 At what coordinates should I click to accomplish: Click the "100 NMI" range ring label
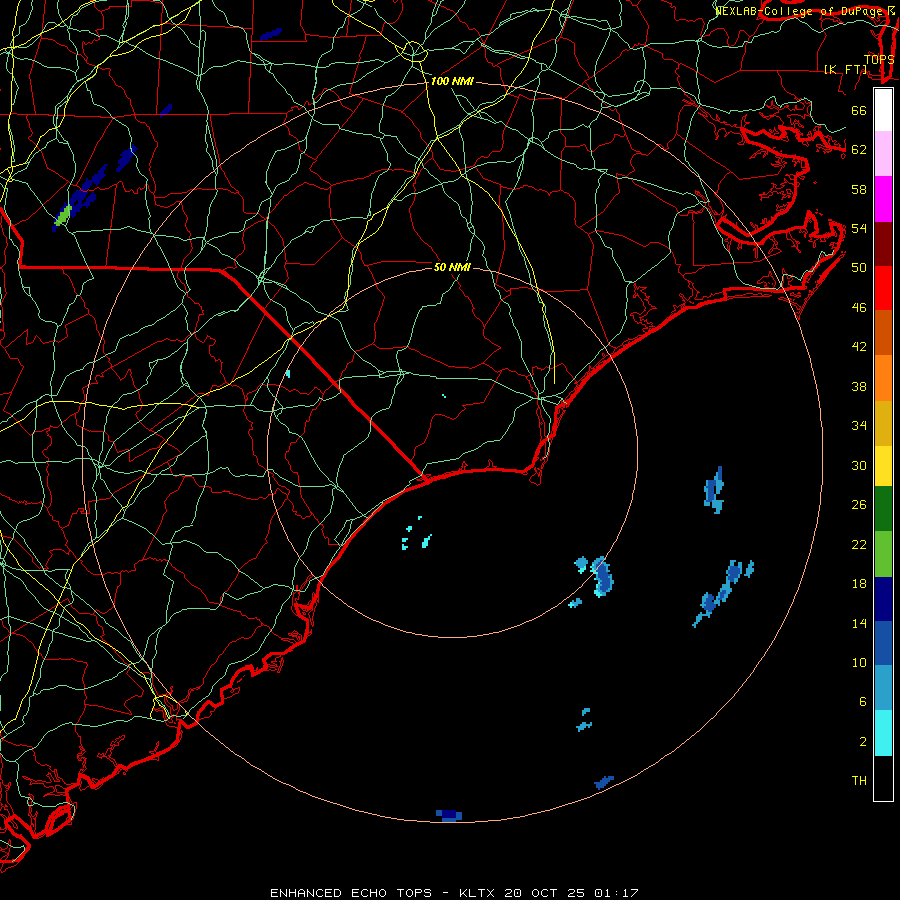pos(452,82)
